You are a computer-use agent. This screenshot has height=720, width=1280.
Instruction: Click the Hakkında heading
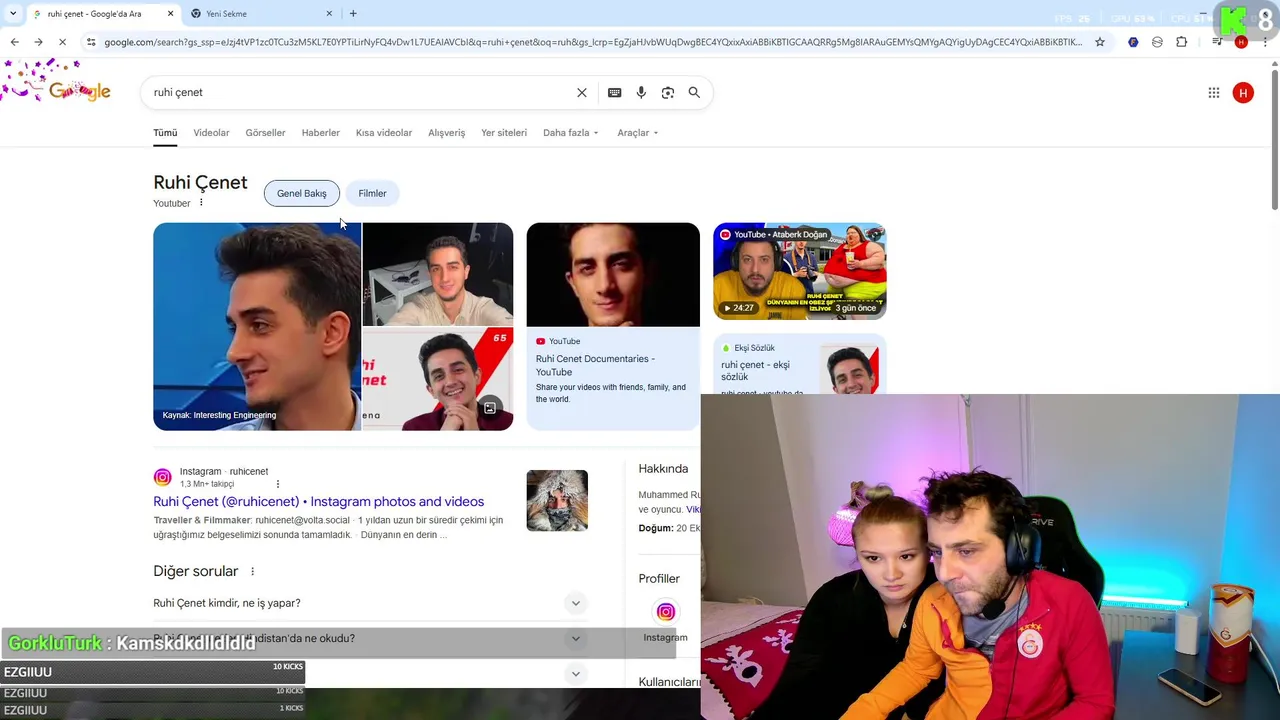(663, 469)
